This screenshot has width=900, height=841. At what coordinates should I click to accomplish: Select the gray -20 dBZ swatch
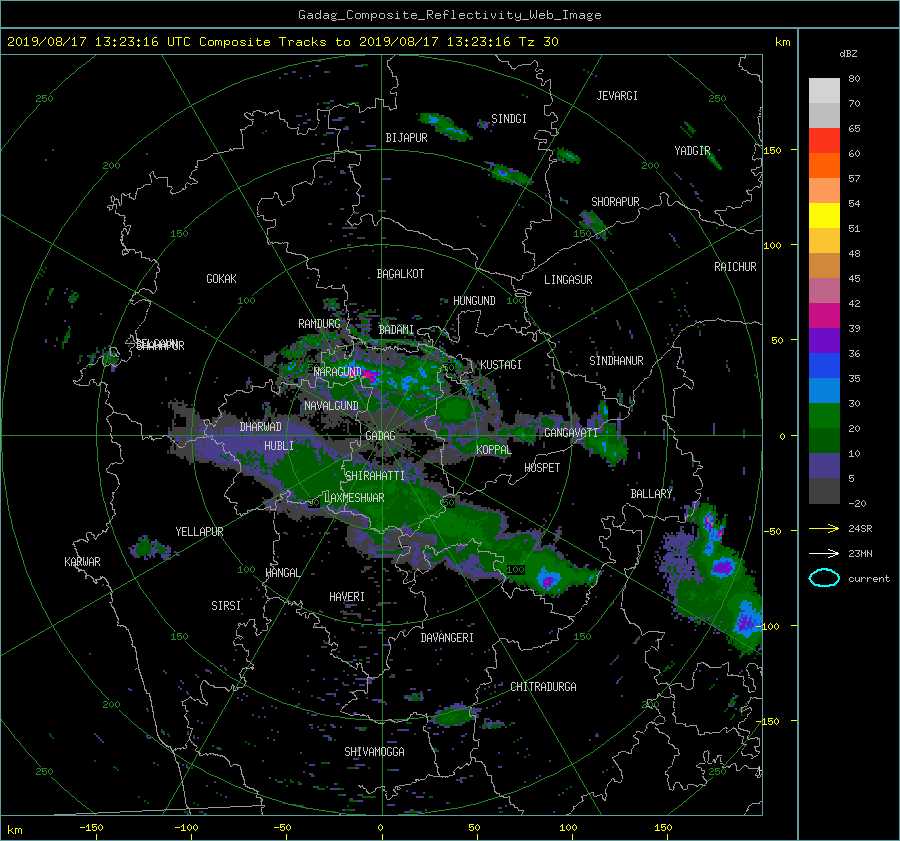824,491
